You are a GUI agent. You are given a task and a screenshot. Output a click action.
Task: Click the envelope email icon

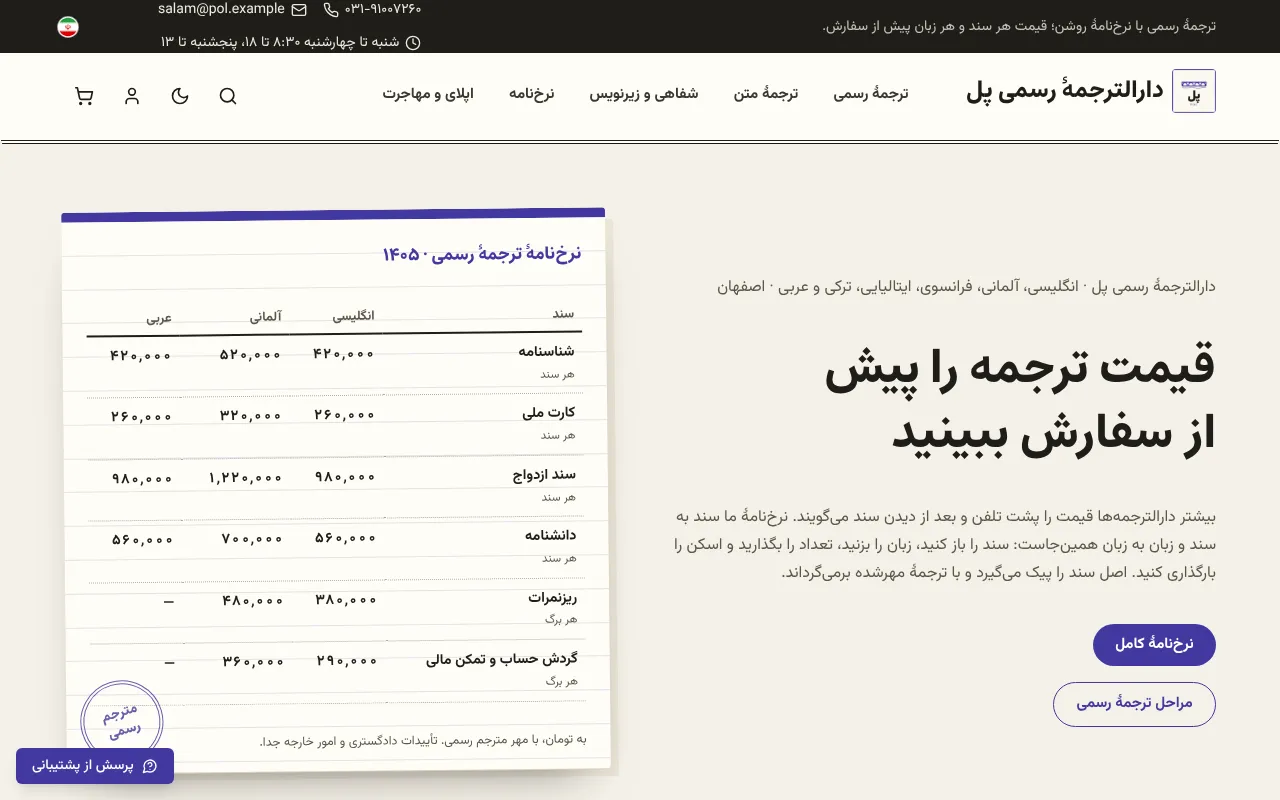[299, 10]
